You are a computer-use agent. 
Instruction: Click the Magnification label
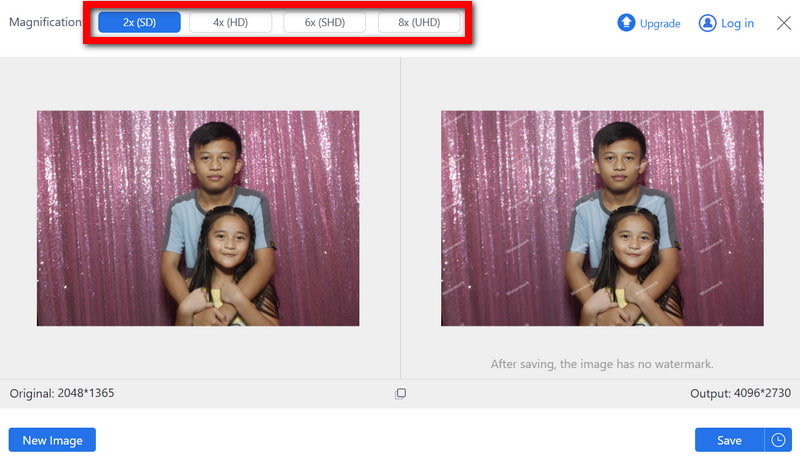[x=45, y=23]
